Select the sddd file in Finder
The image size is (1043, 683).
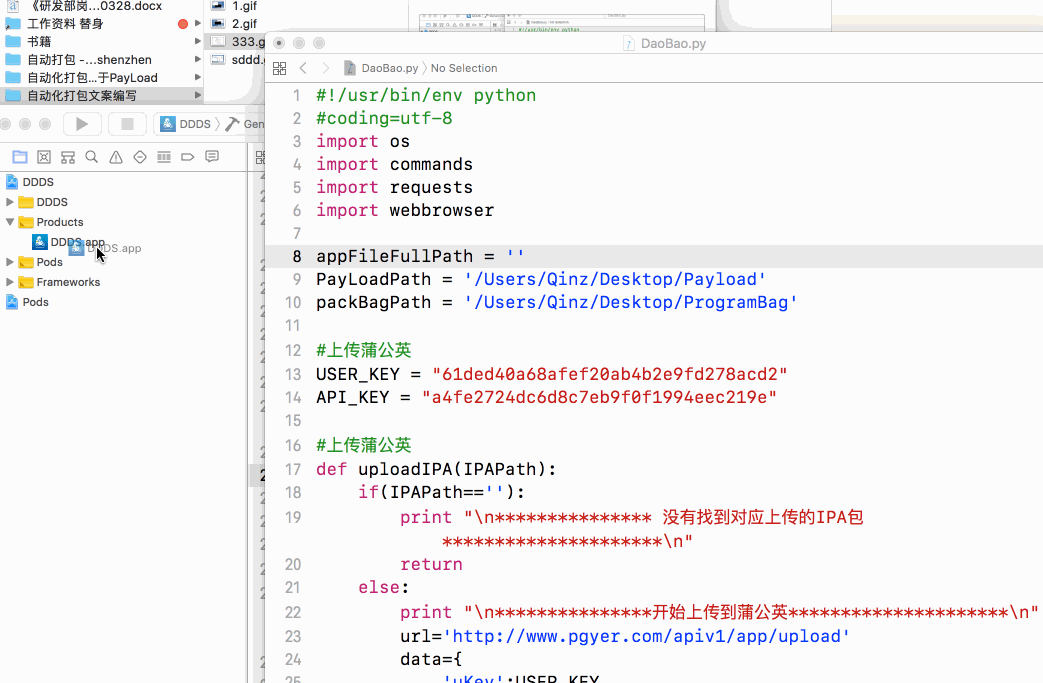(237, 59)
